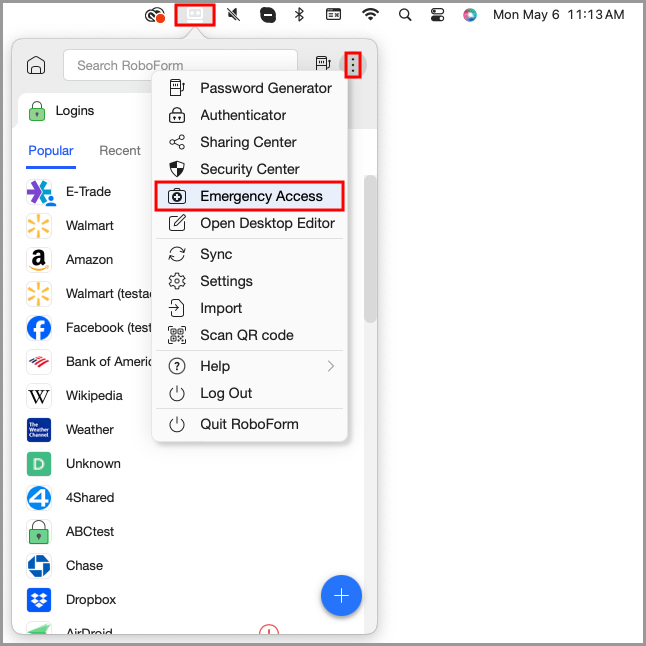Viewport: 646px width, 646px height.
Task: Select Password Generator from the menu
Action: pos(250,88)
